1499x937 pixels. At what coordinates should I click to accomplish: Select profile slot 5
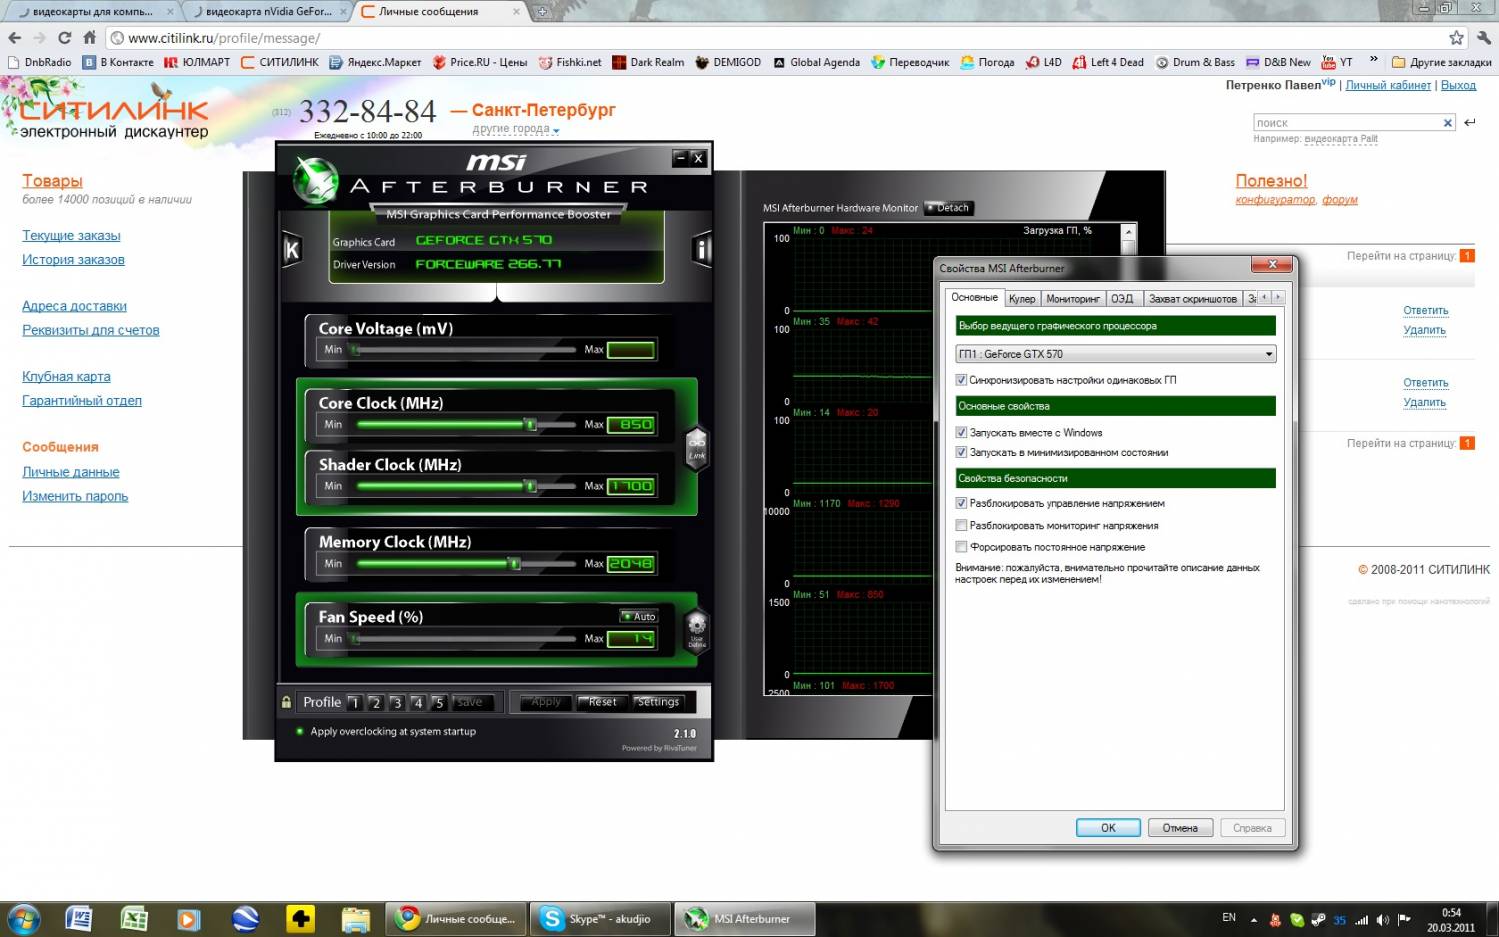click(439, 702)
